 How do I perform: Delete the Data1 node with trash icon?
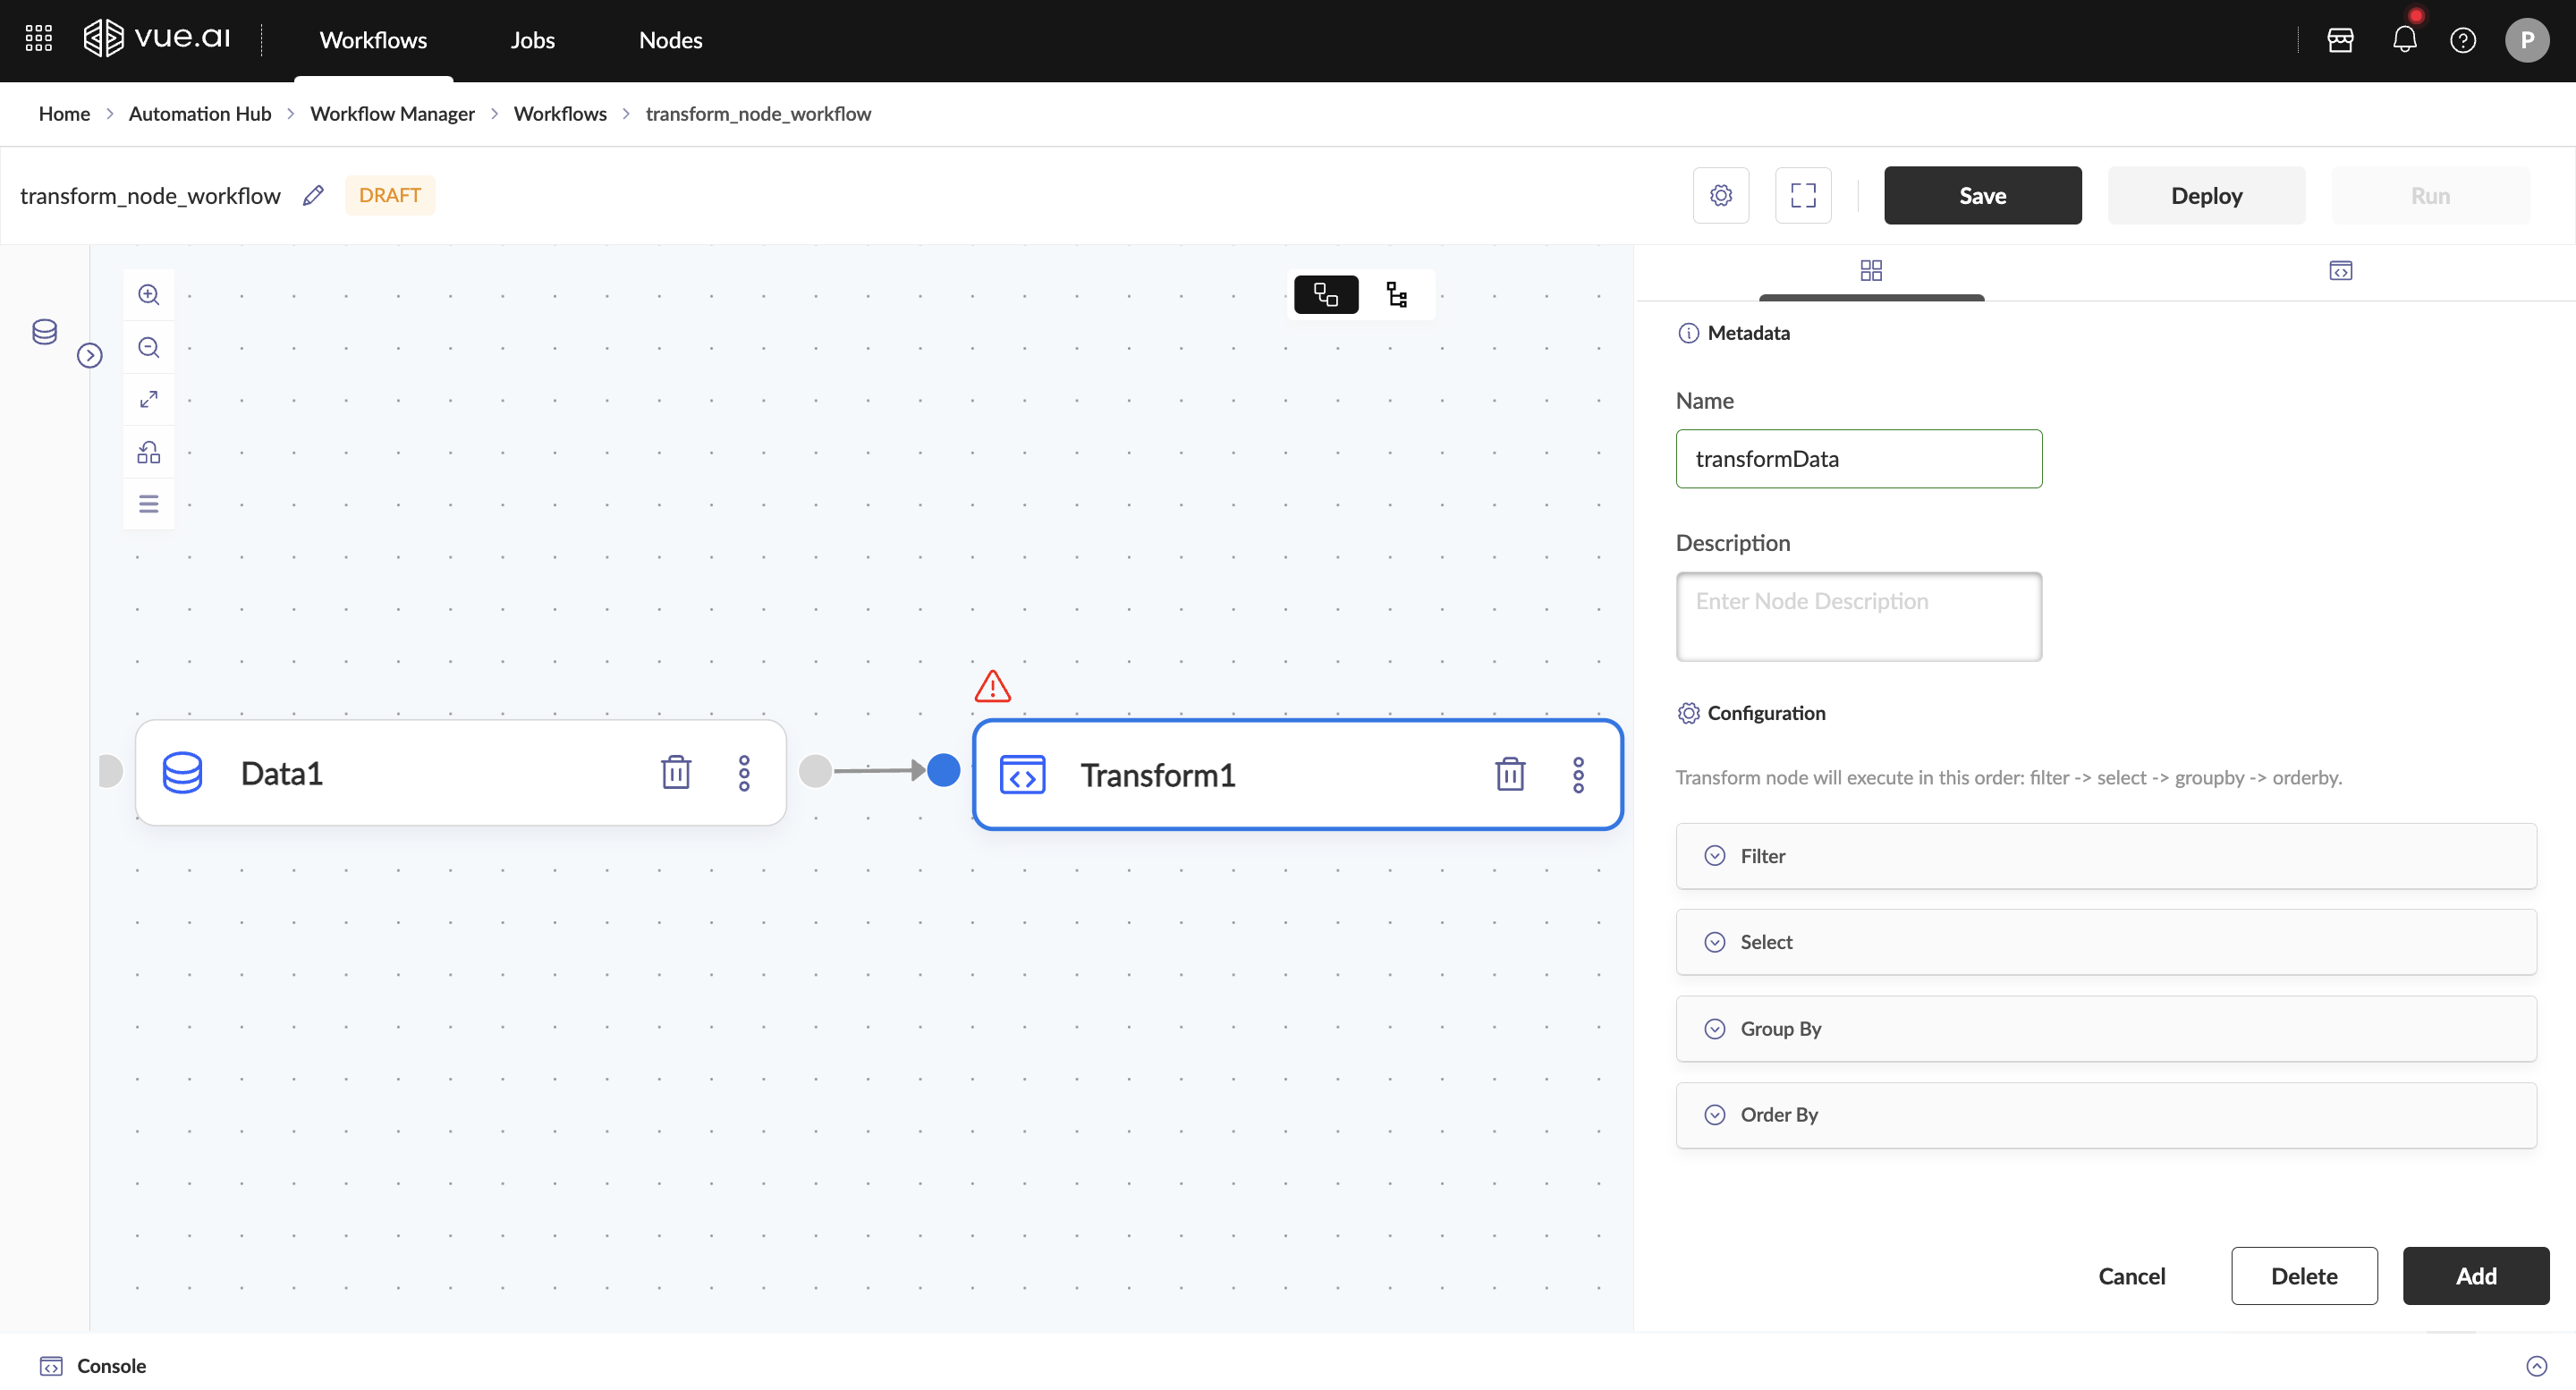pyautogui.click(x=676, y=772)
